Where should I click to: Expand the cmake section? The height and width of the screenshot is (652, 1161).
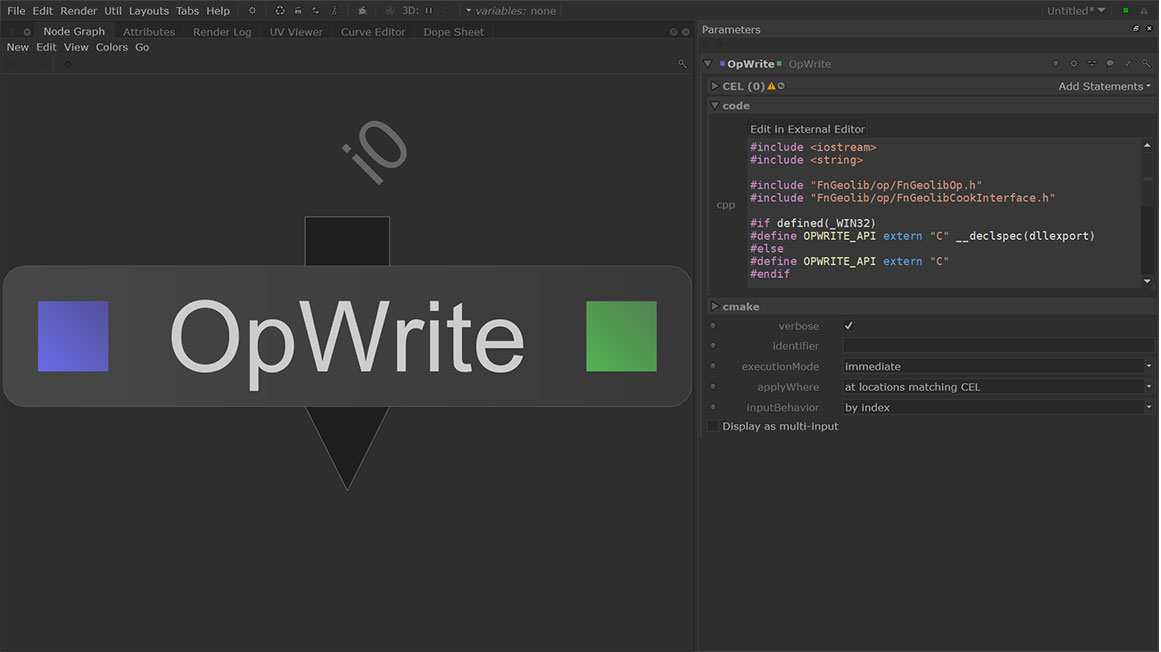714,307
